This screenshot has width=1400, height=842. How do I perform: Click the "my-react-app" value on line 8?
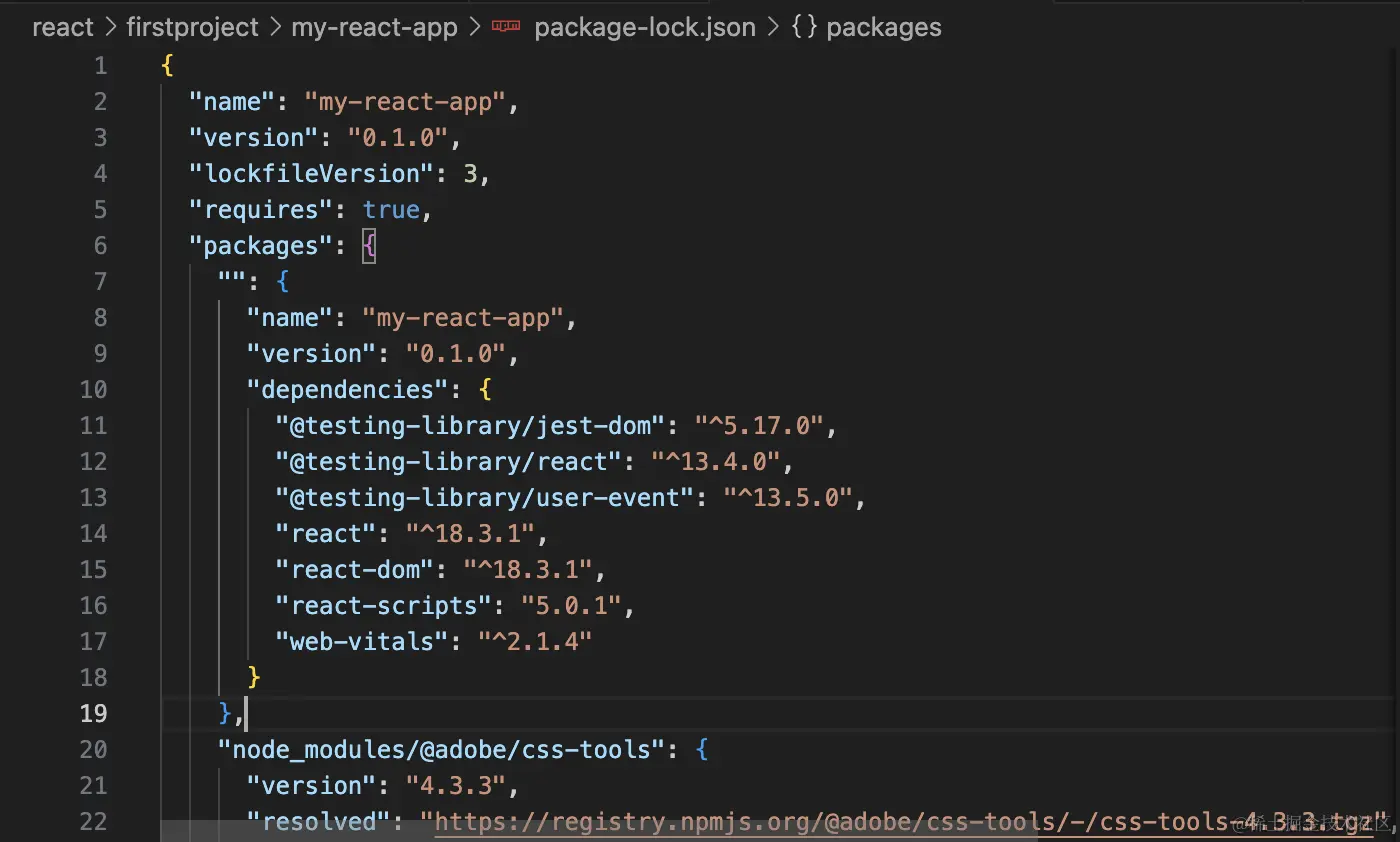[x=464, y=317]
